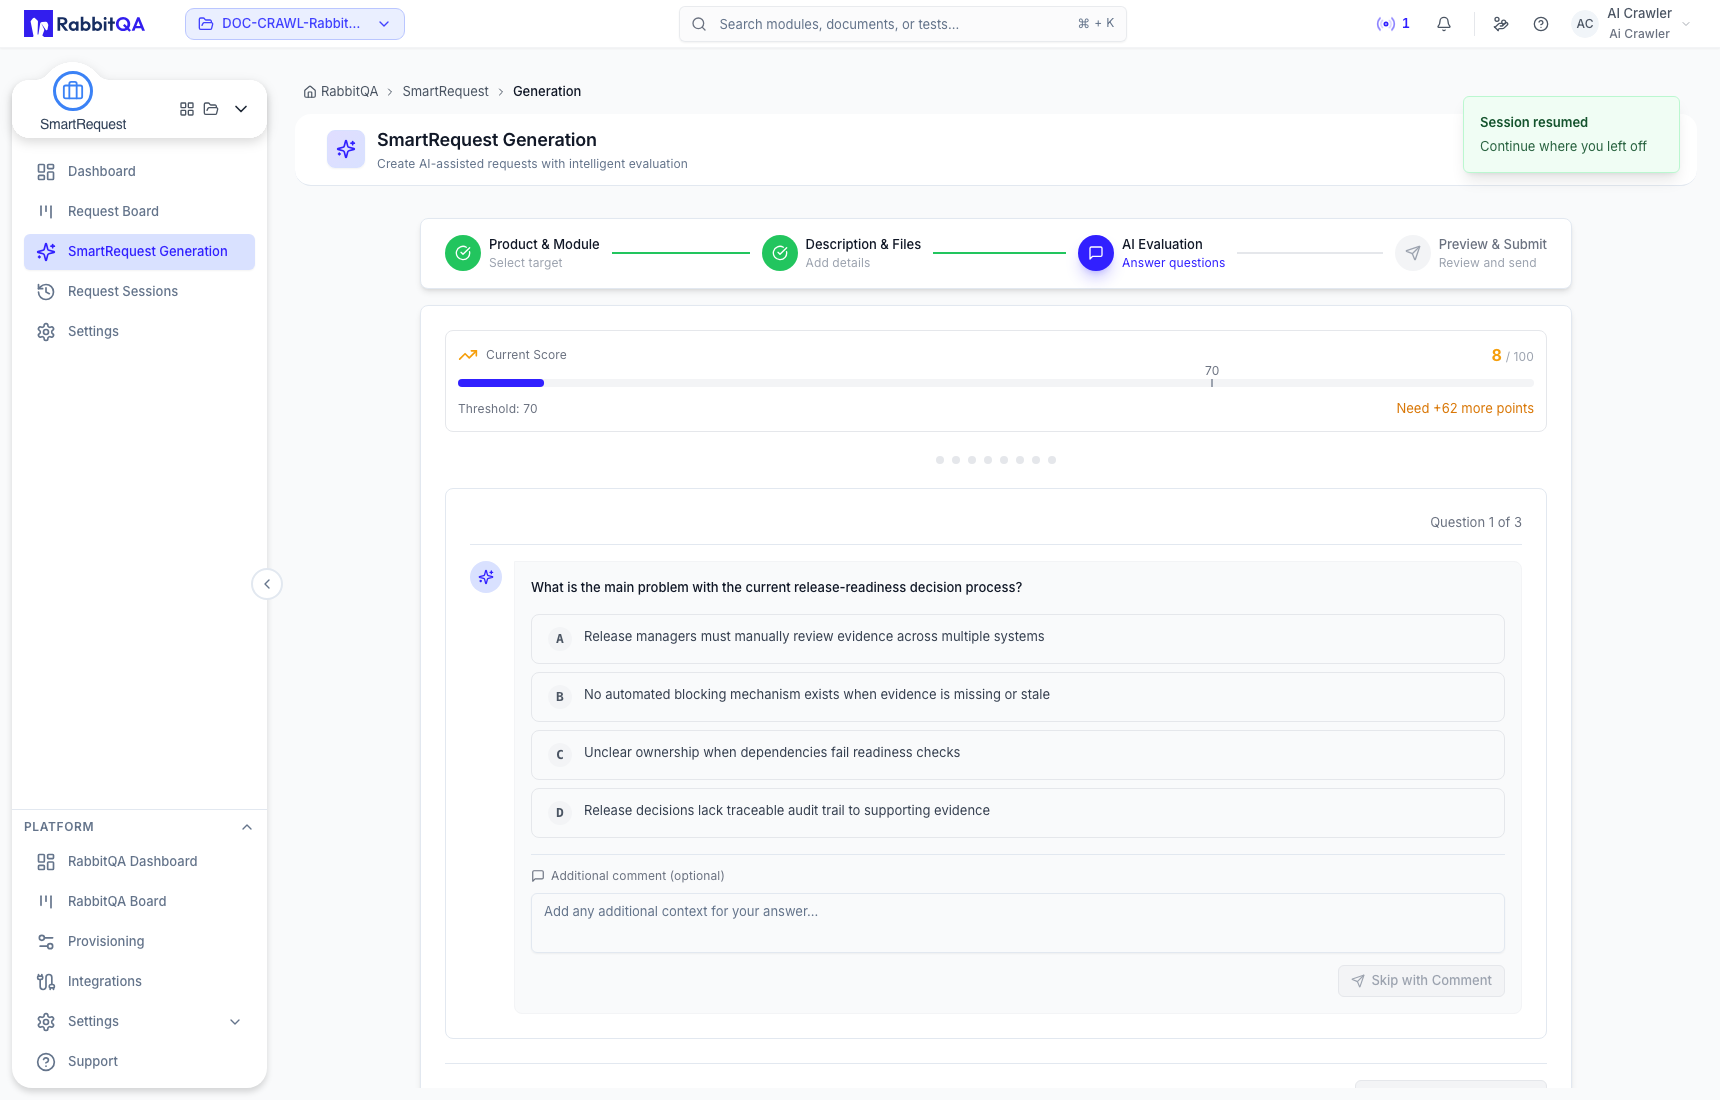The image size is (1720, 1100).
Task: Click the first pagination dot below the score
Action: (940, 460)
